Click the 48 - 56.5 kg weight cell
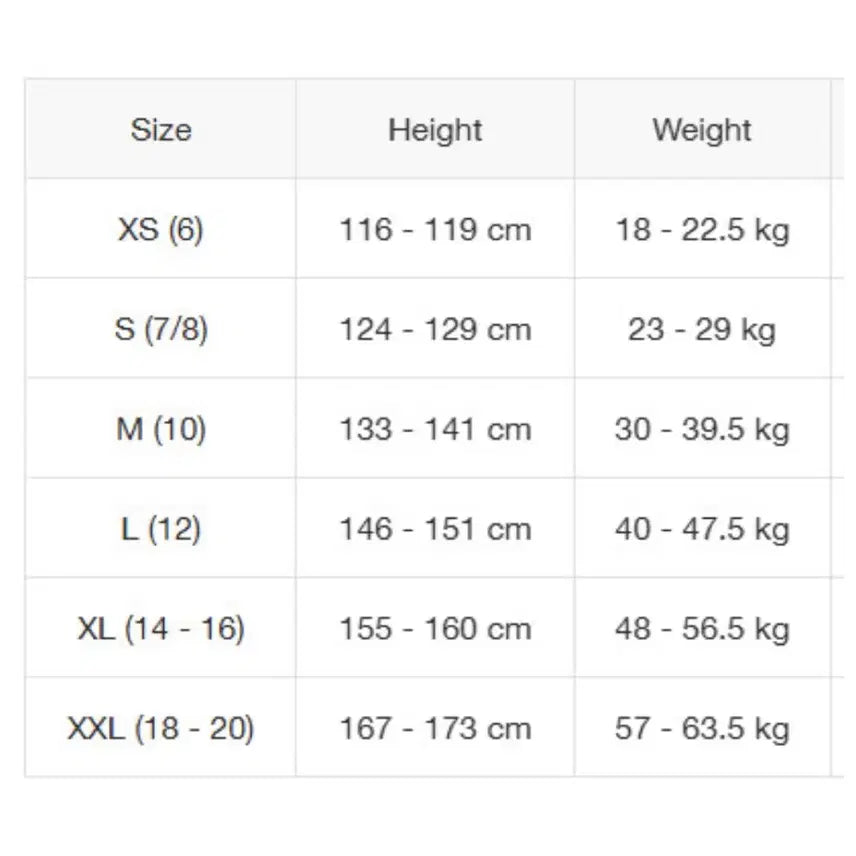 702,629
